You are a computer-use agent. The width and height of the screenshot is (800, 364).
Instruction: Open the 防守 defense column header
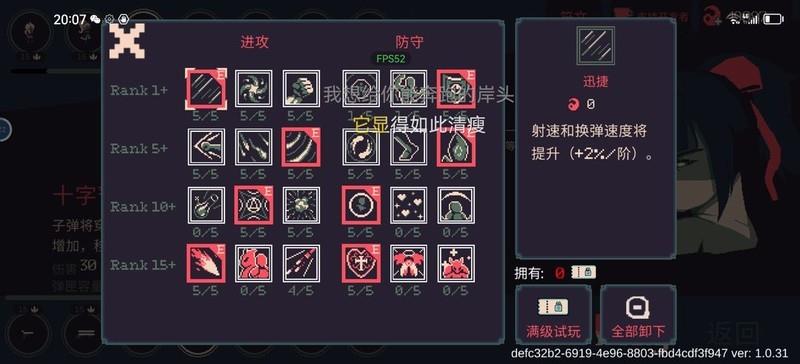pos(409,42)
